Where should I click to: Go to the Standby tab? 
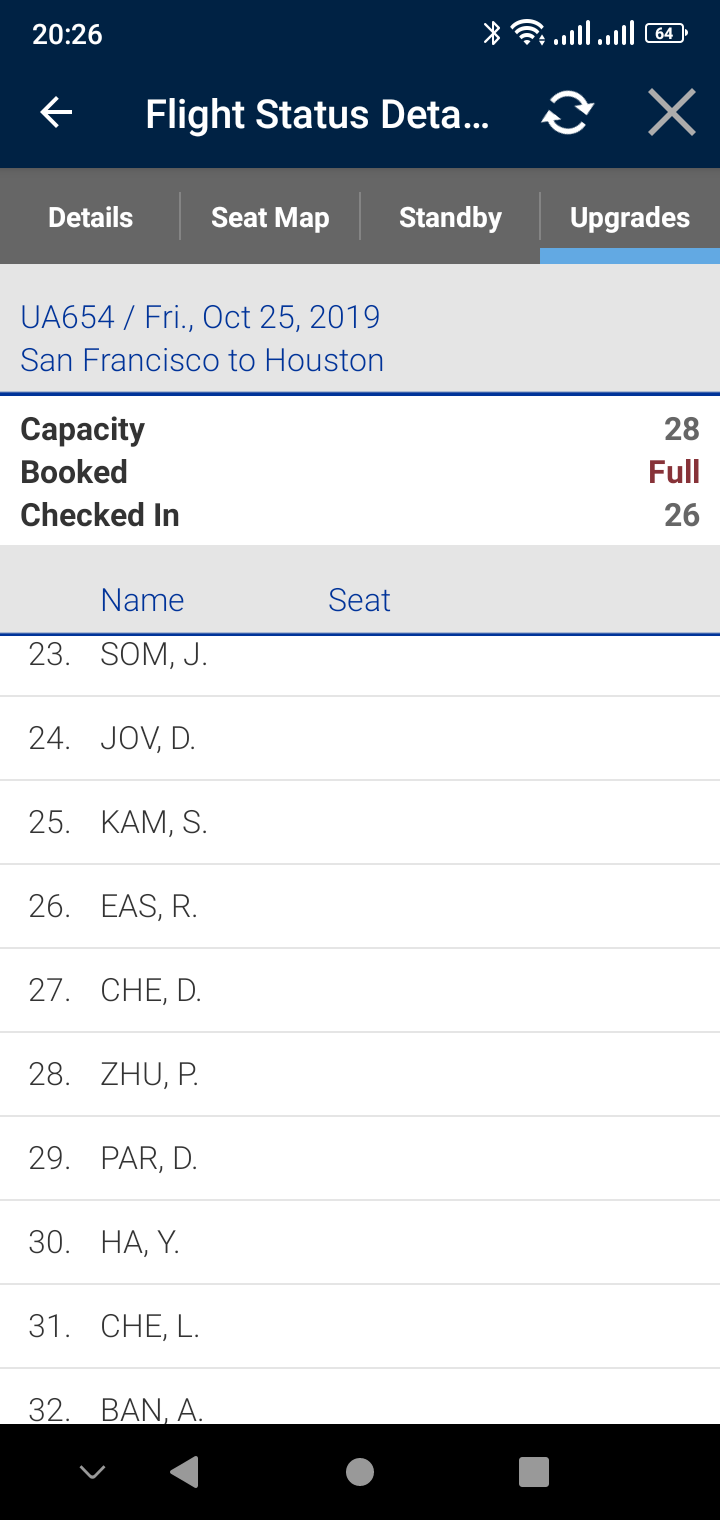pos(450,217)
